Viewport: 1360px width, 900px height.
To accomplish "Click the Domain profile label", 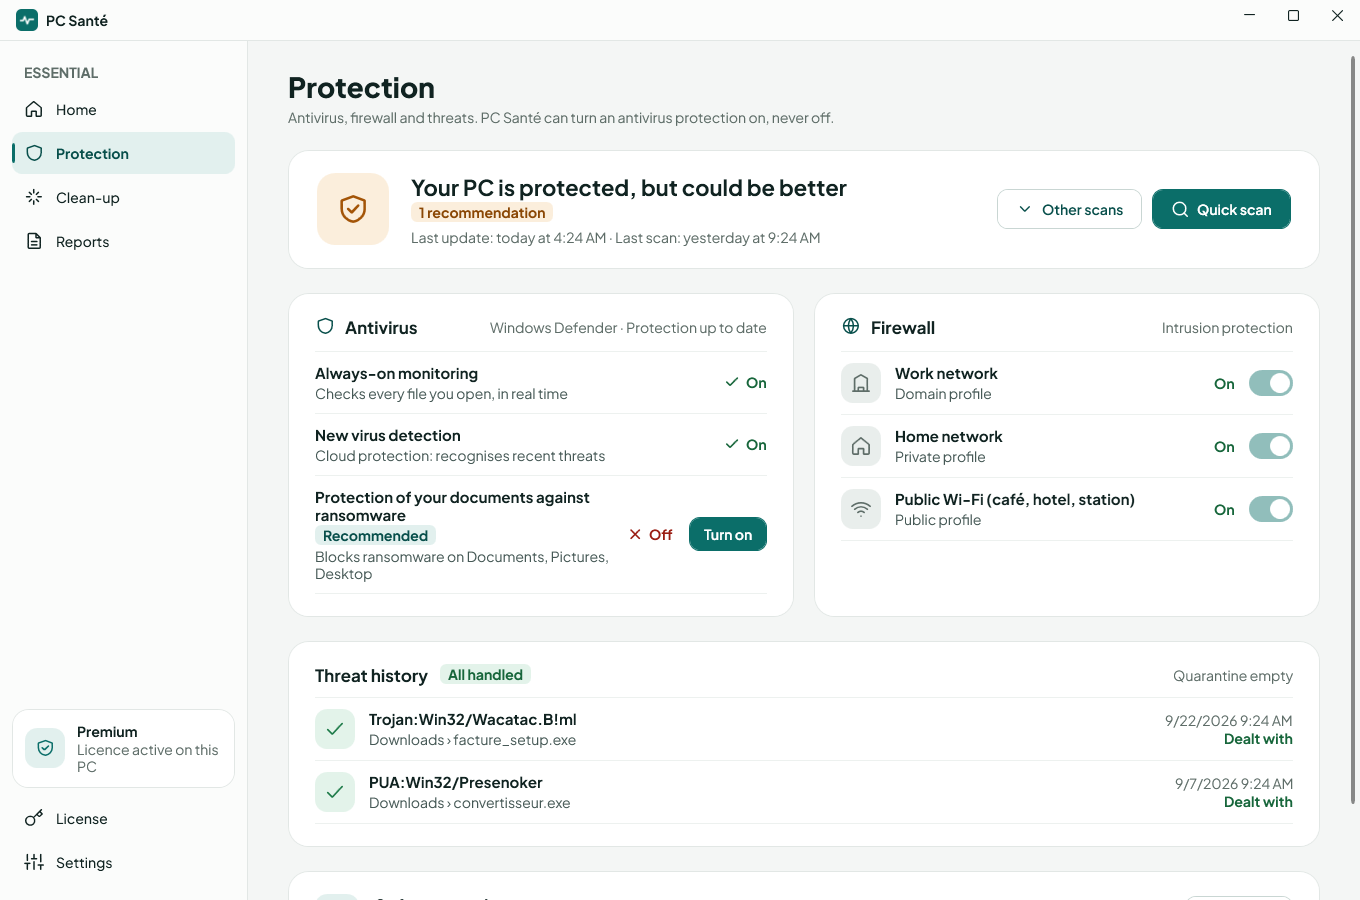I will point(943,394).
